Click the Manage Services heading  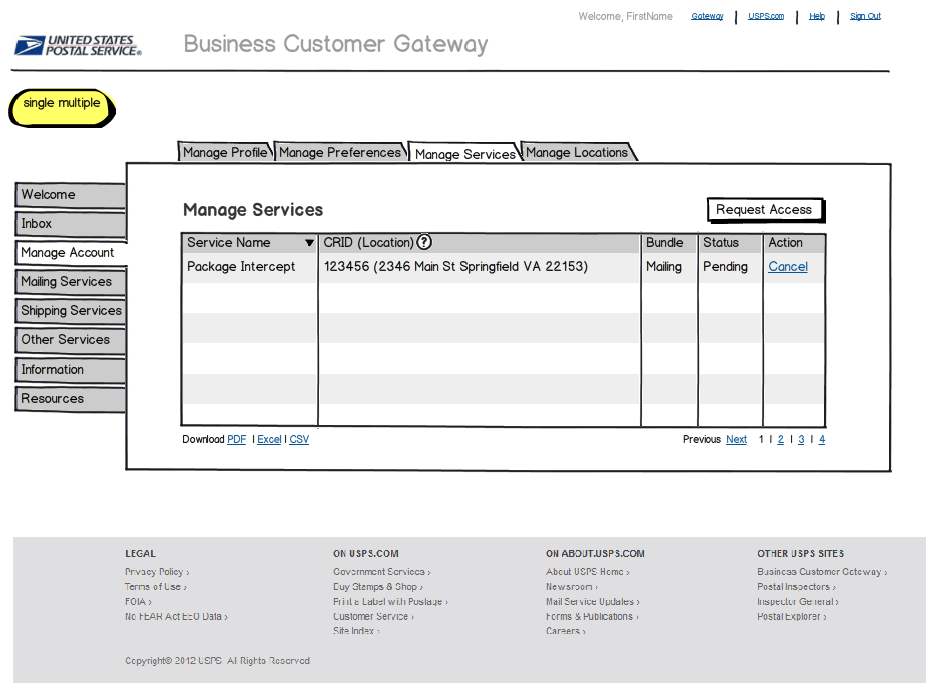pyautogui.click(x=253, y=210)
